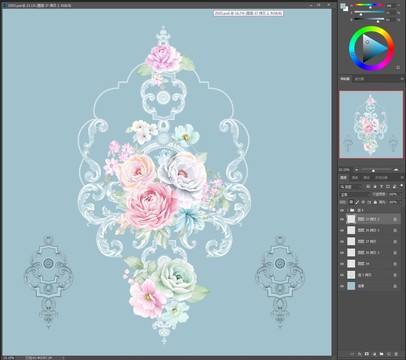Viewport: 406px width, 360px height.
Task: Click lock icon on 背景 layer
Action: (x=395, y=286)
